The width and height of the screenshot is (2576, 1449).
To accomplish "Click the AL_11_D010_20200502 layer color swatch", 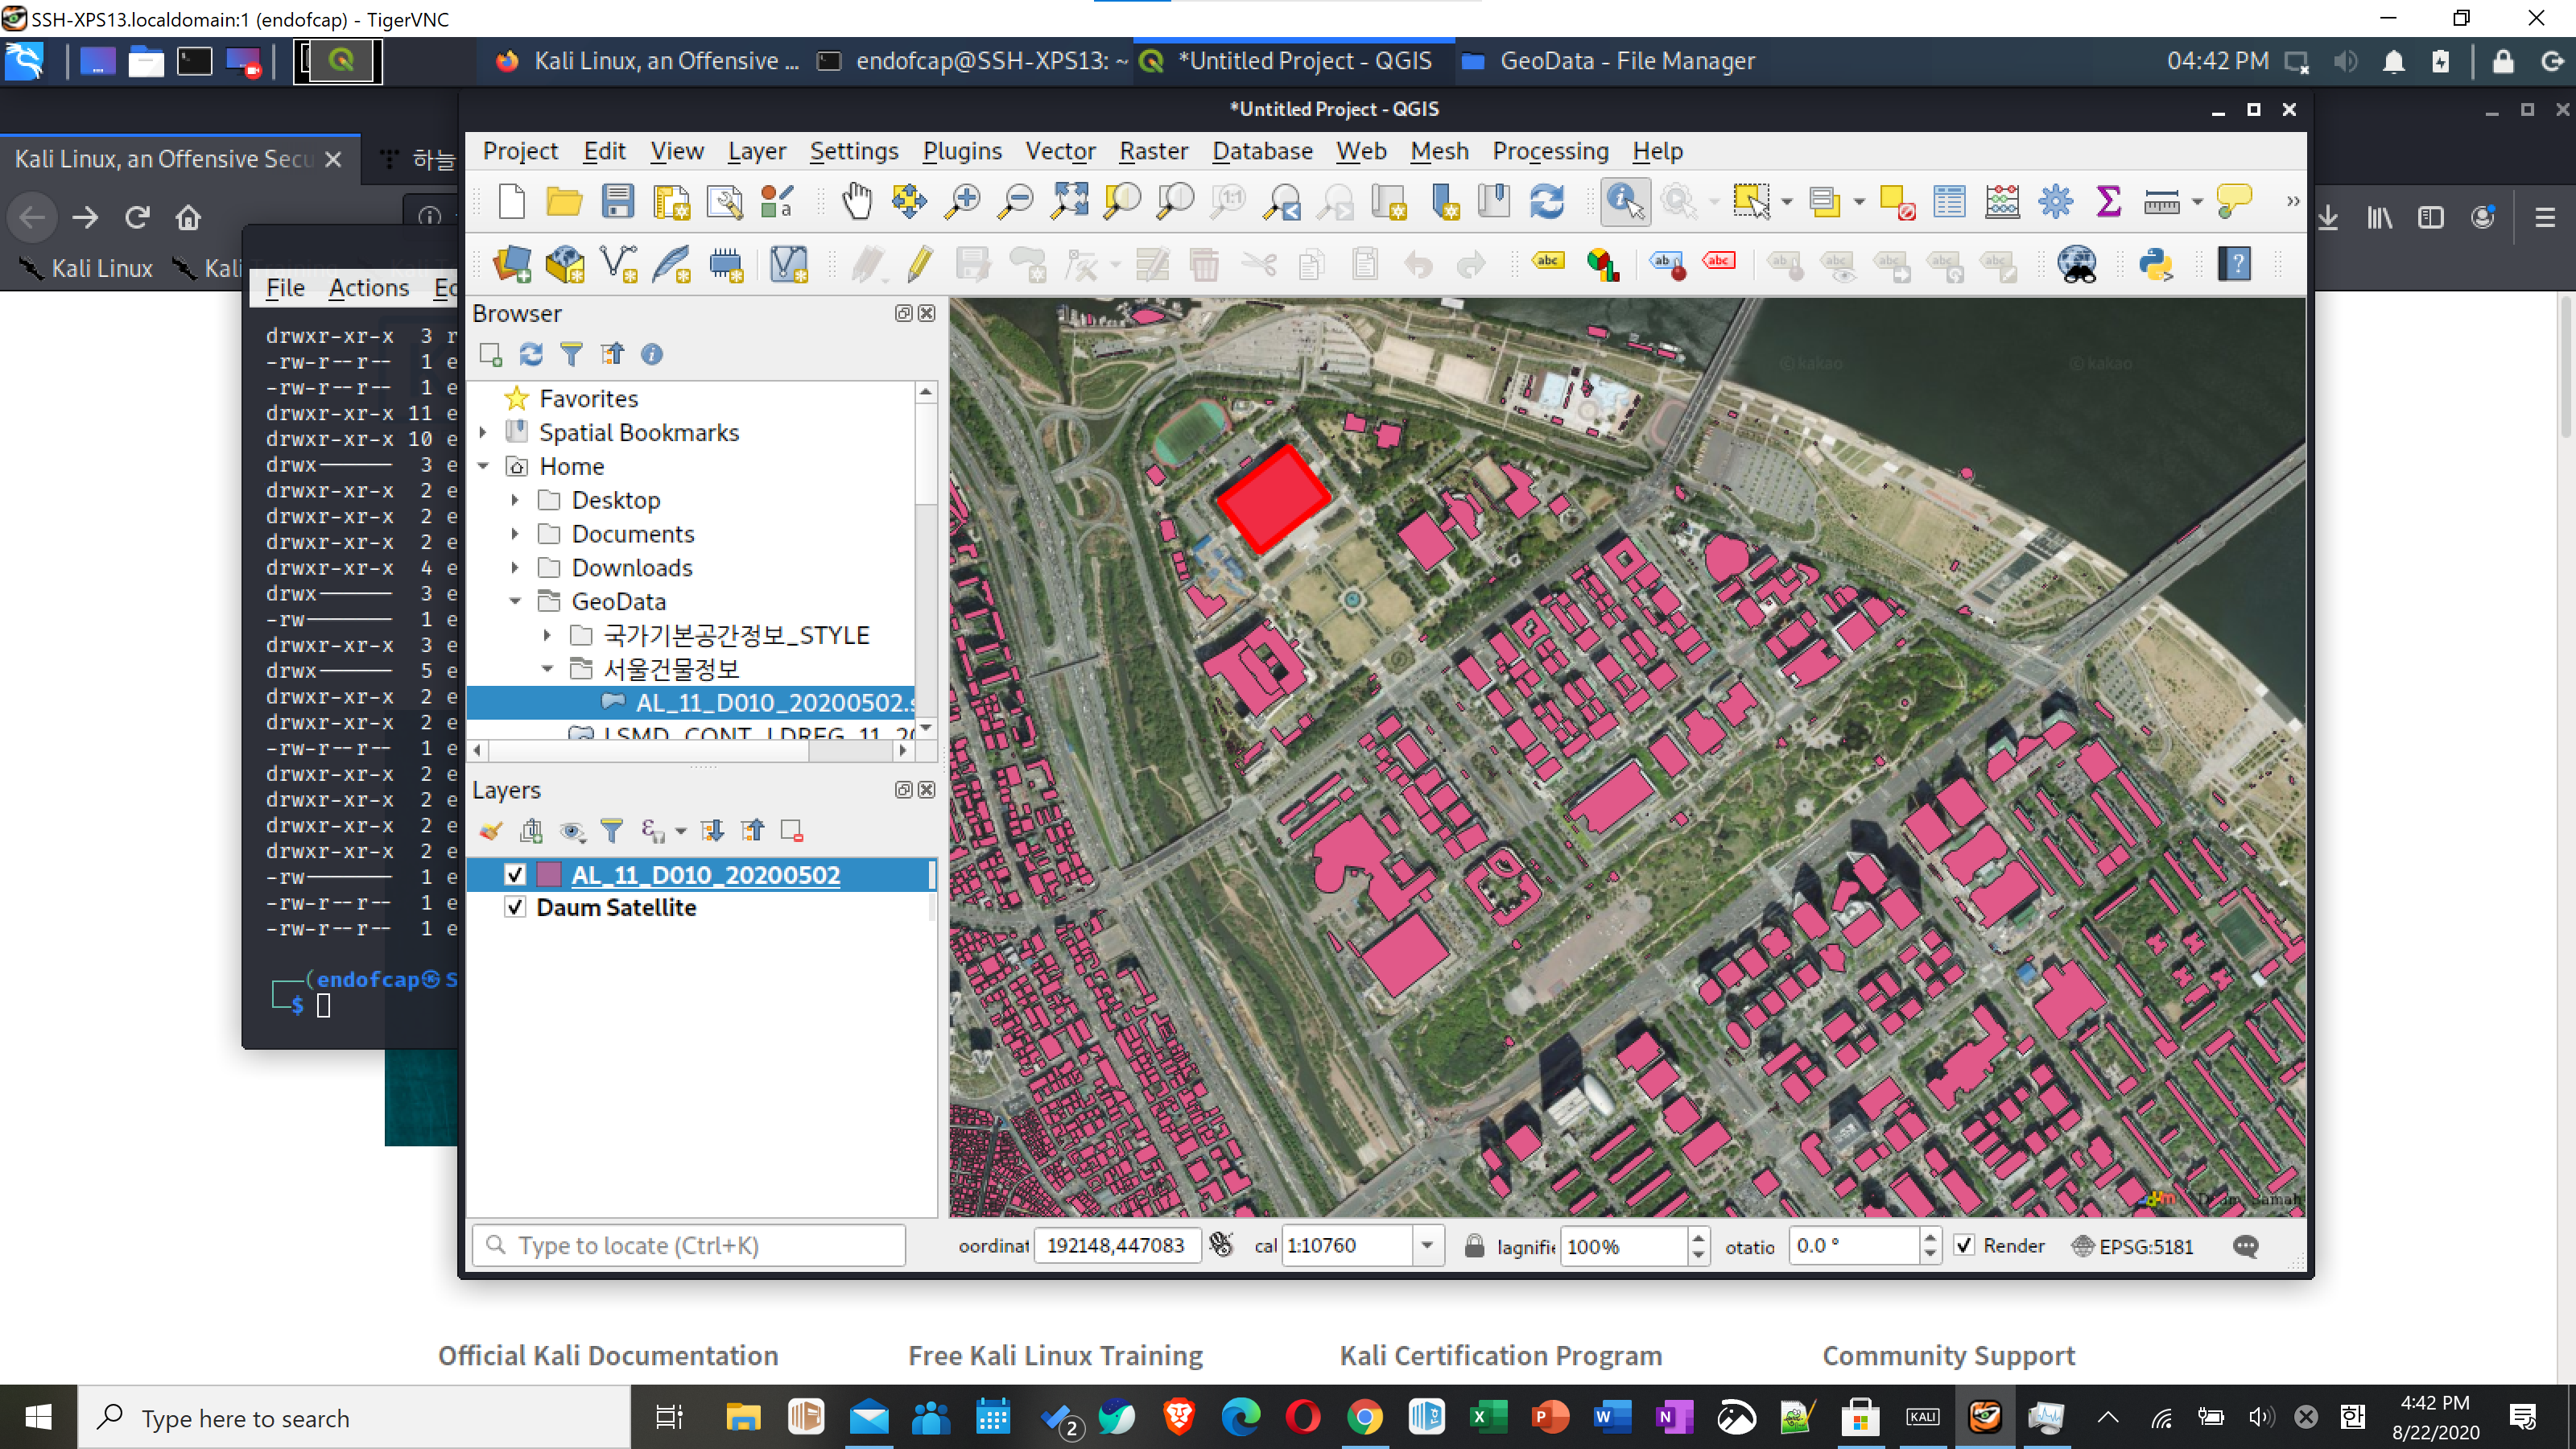I will click(x=549, y=875).
